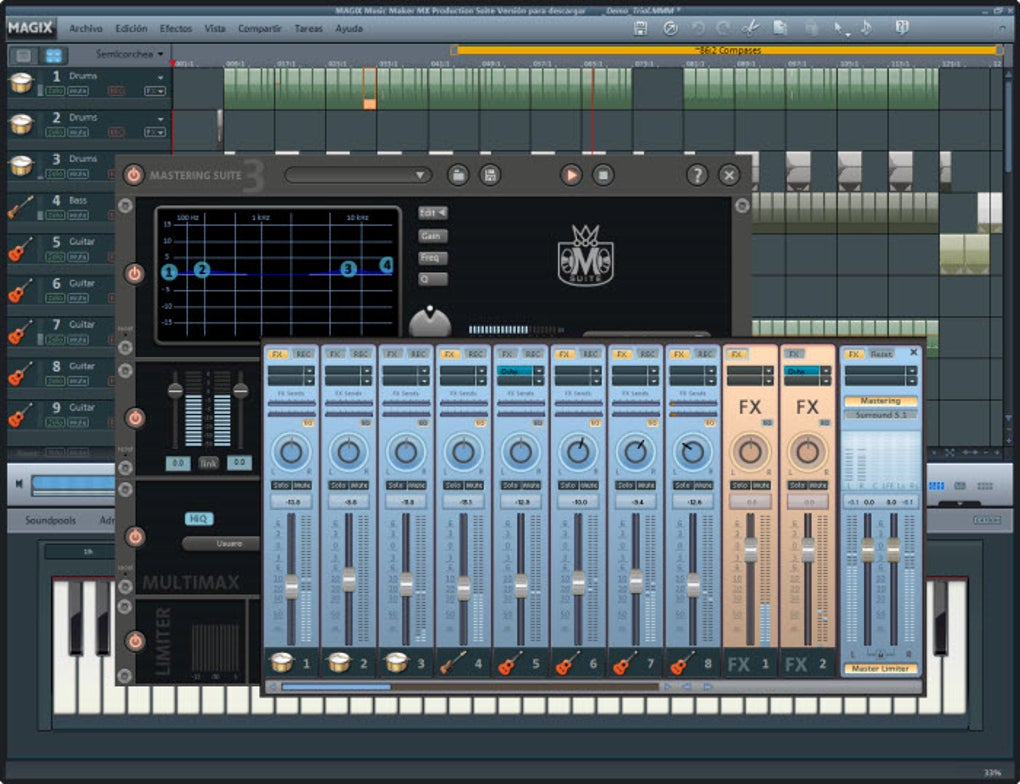Toggle HiQ mode in MultiMax
This screenshot has height=784, width=1020.
(x=198, y=519)
